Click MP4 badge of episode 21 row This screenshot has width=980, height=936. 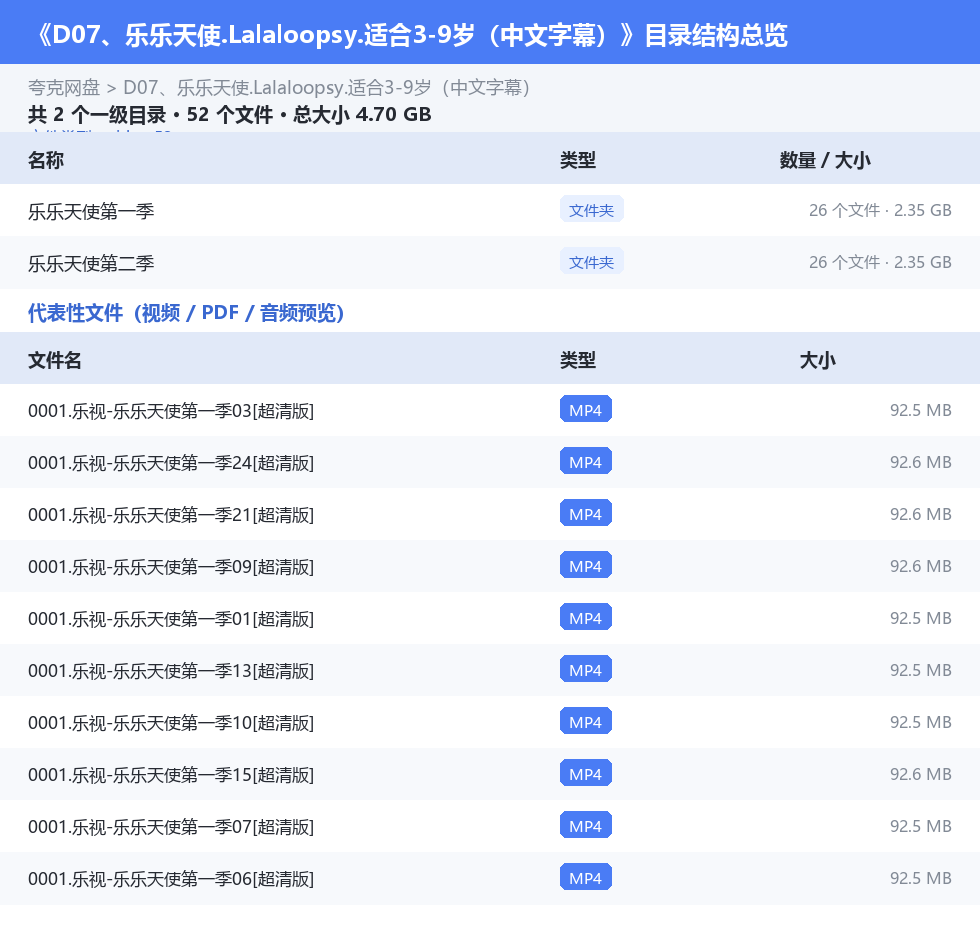coord(586,514)
